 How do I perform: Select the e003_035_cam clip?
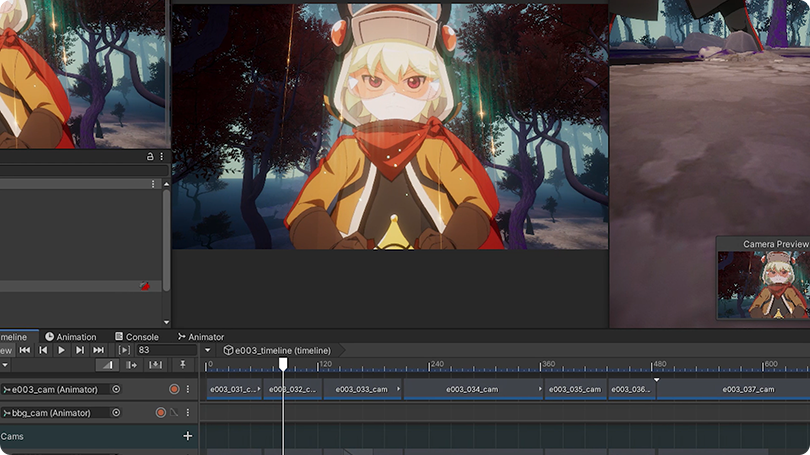tap(575, 389)
